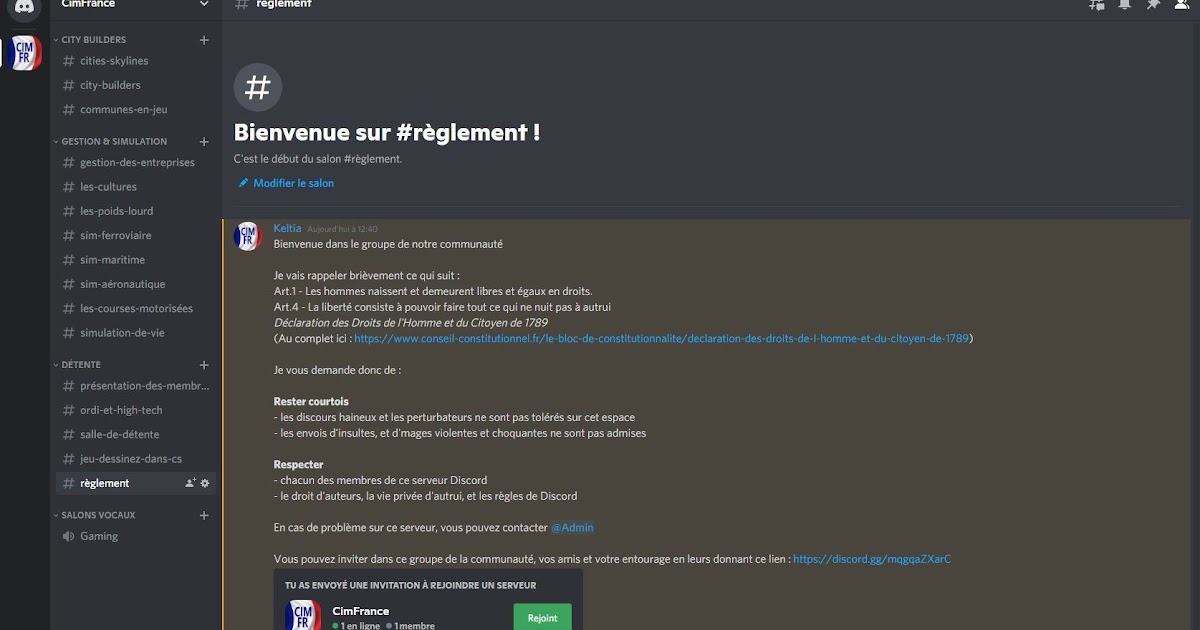Click the discord.gg invite link

point(871,558)
